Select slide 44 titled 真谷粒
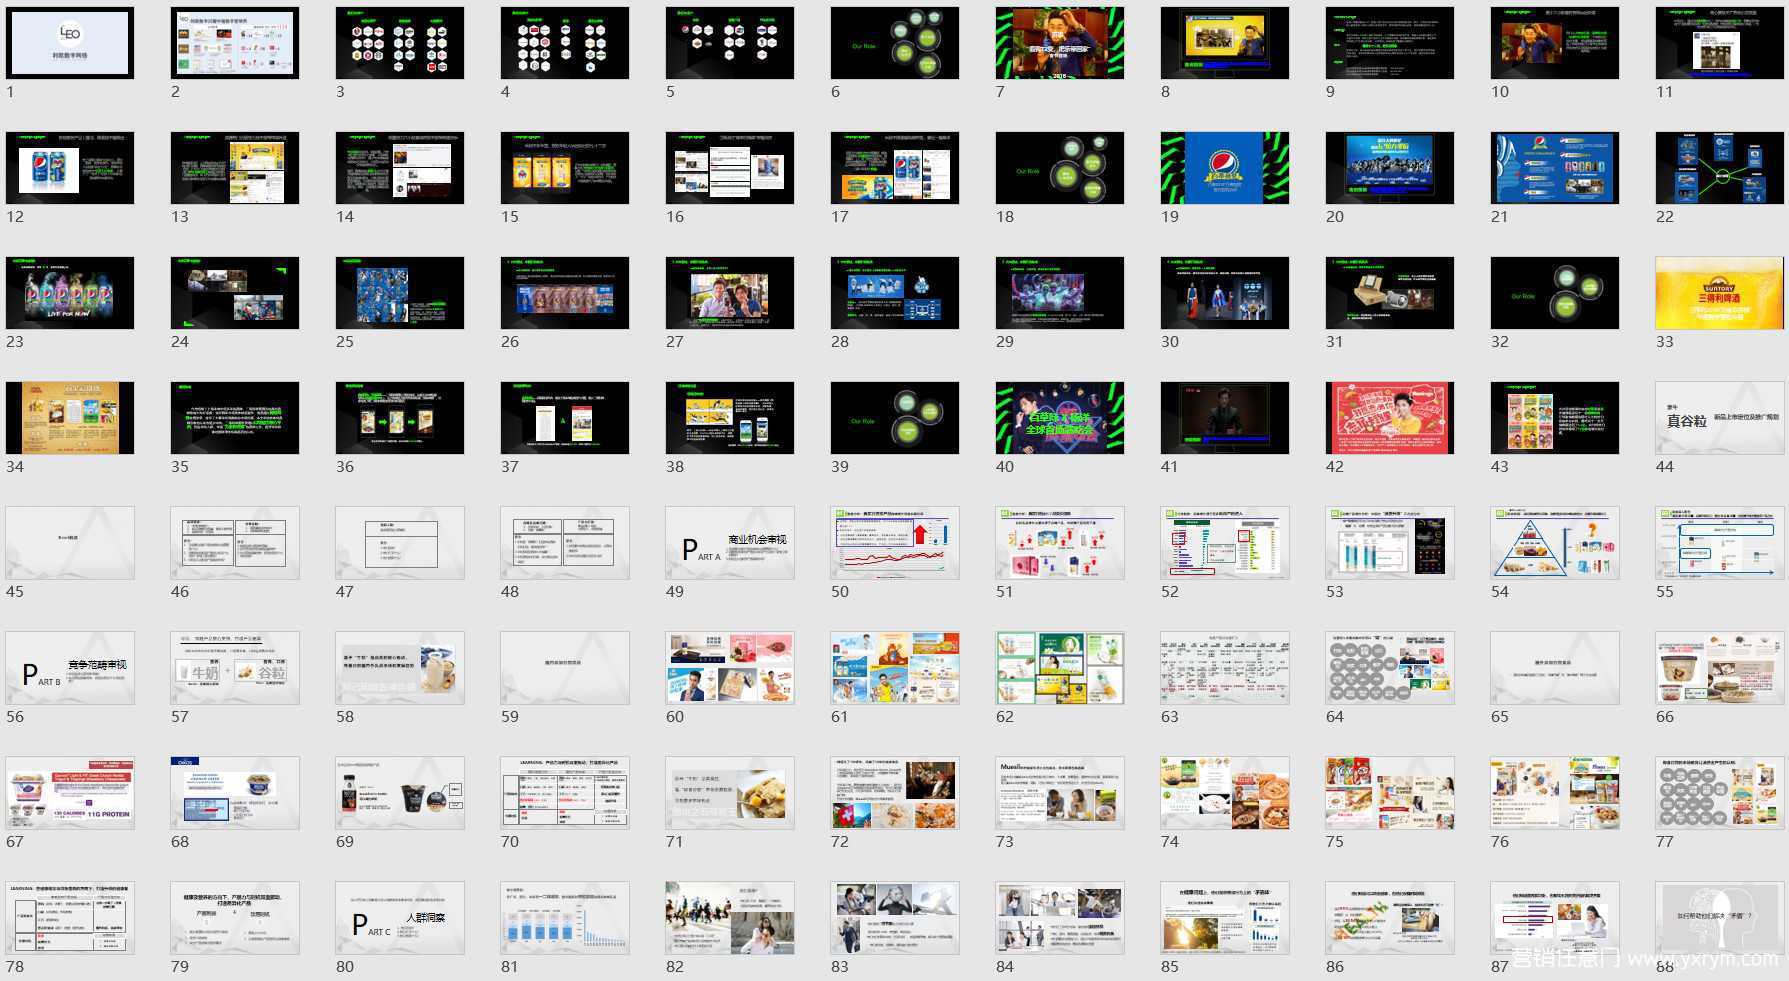The height and width of the screenshot is (981, 1789). 1719,418
